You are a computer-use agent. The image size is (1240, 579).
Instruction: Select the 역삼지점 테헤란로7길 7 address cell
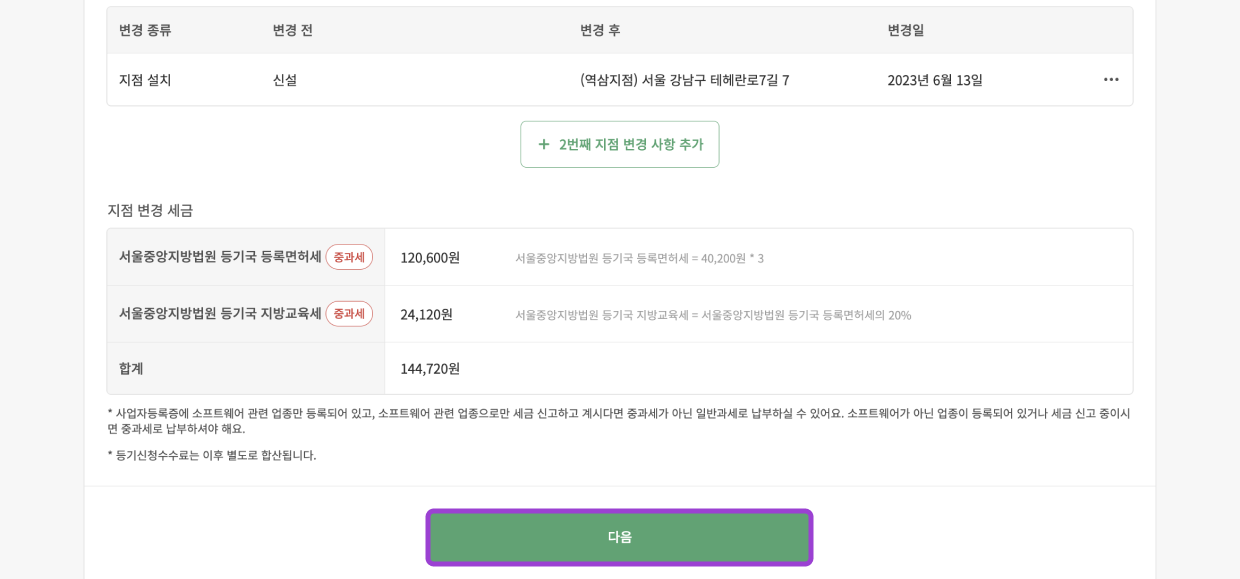click(x=684, y=80)
